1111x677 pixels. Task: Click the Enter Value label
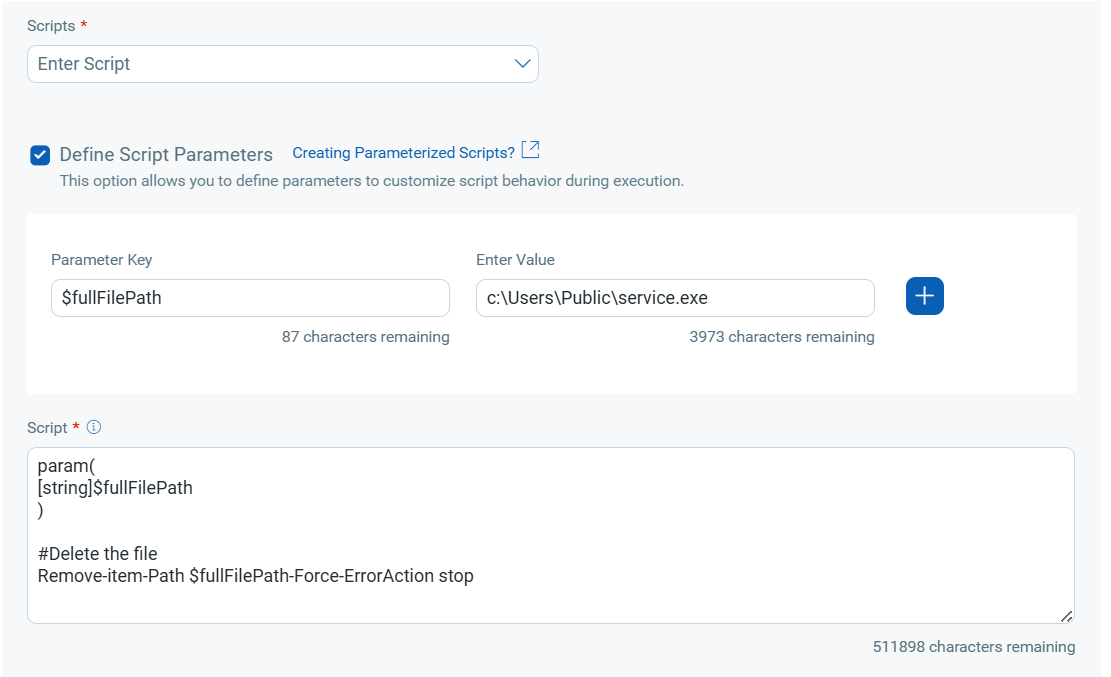(515, 260)
